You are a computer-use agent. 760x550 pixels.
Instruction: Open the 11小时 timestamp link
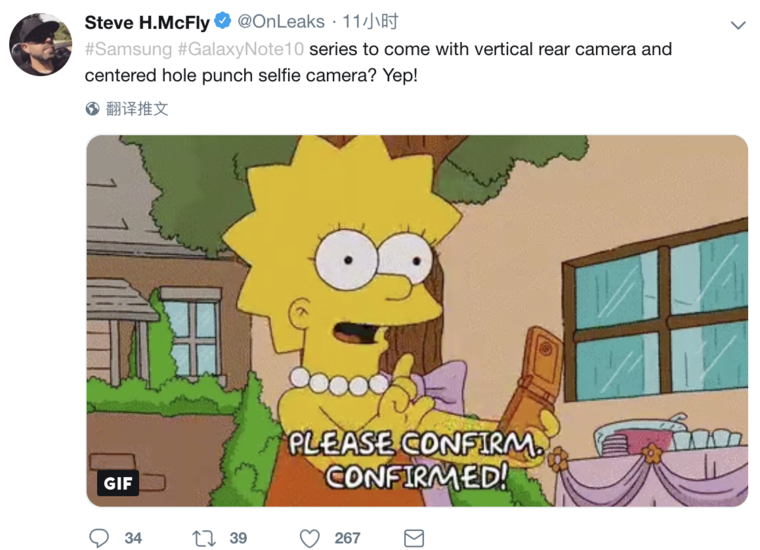370,22
